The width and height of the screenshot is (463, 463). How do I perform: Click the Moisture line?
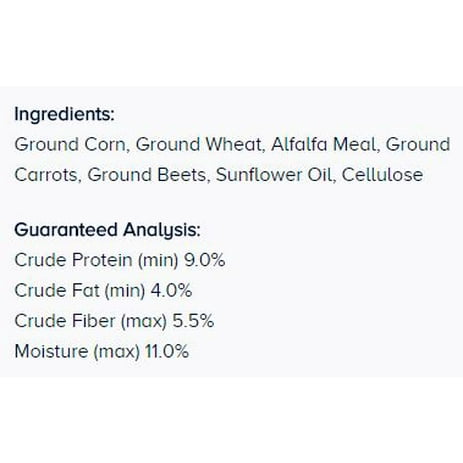pos(102,351)
